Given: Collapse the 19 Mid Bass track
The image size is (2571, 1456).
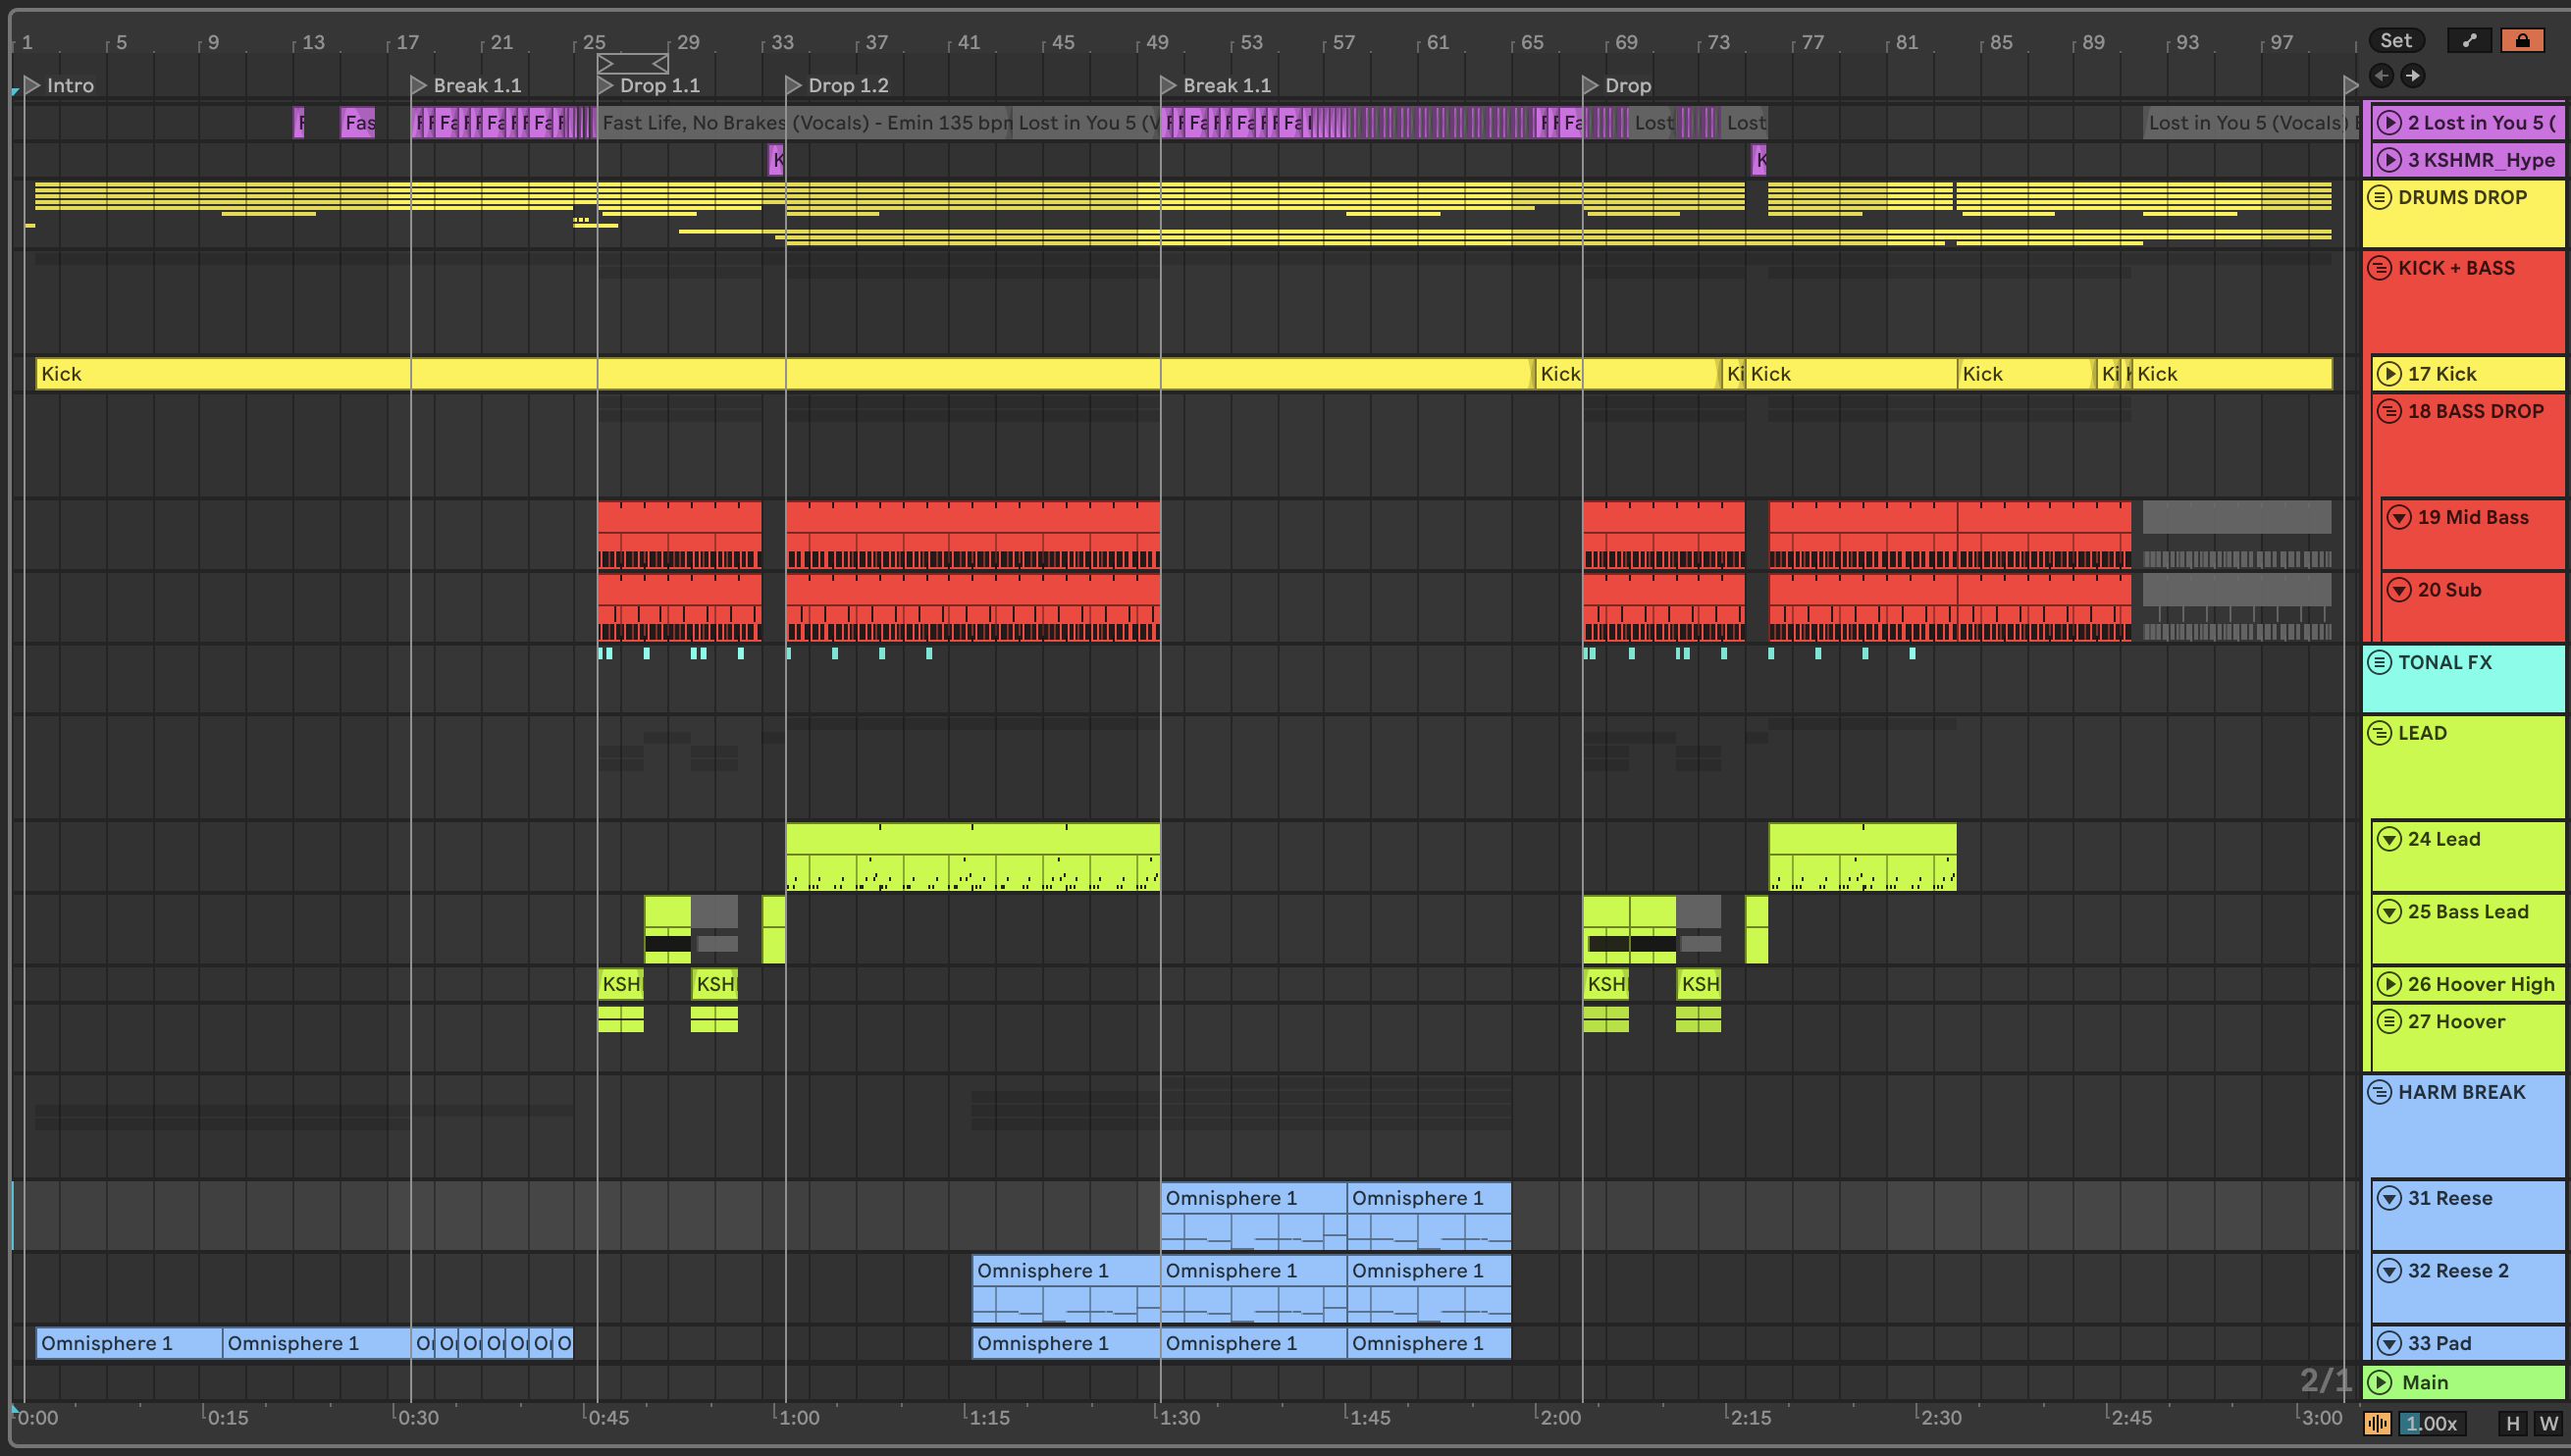Looking at the screenshot, I should click(x=2399, y=517).
